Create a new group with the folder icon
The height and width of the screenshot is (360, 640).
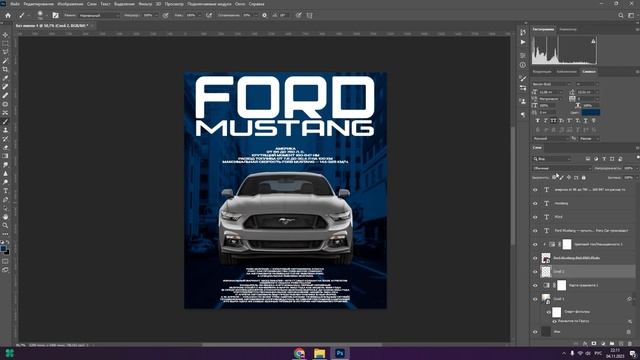pyautogui.click(x=612, y=344)
